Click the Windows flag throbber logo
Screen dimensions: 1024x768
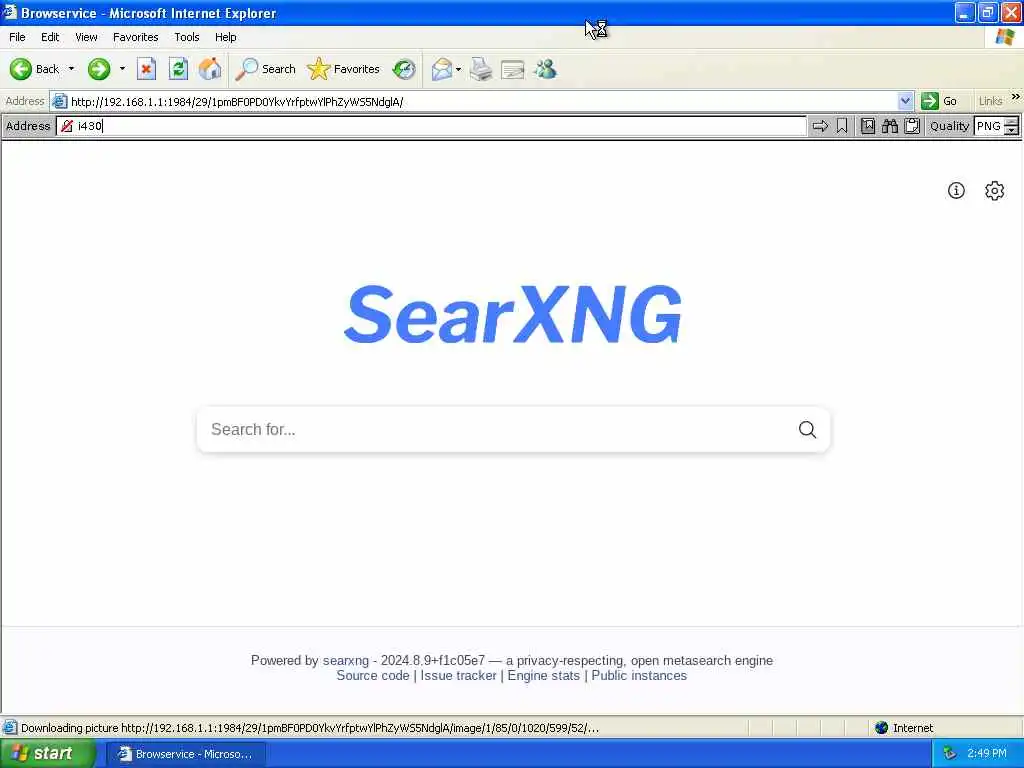pyautogui.click(x=1005, y=37)
